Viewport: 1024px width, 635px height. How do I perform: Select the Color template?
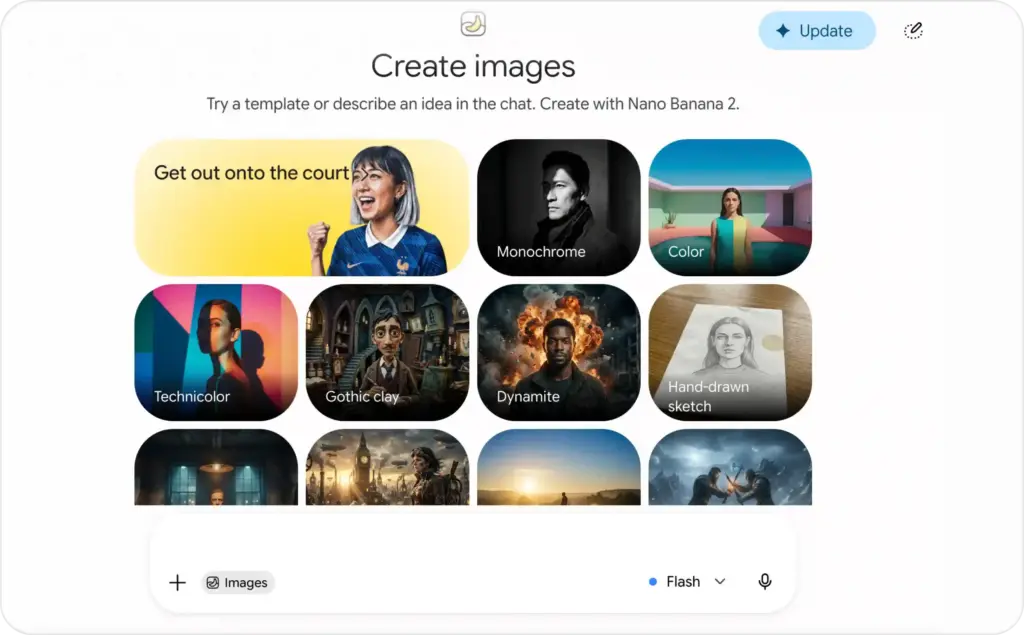(x=730, y=208)
